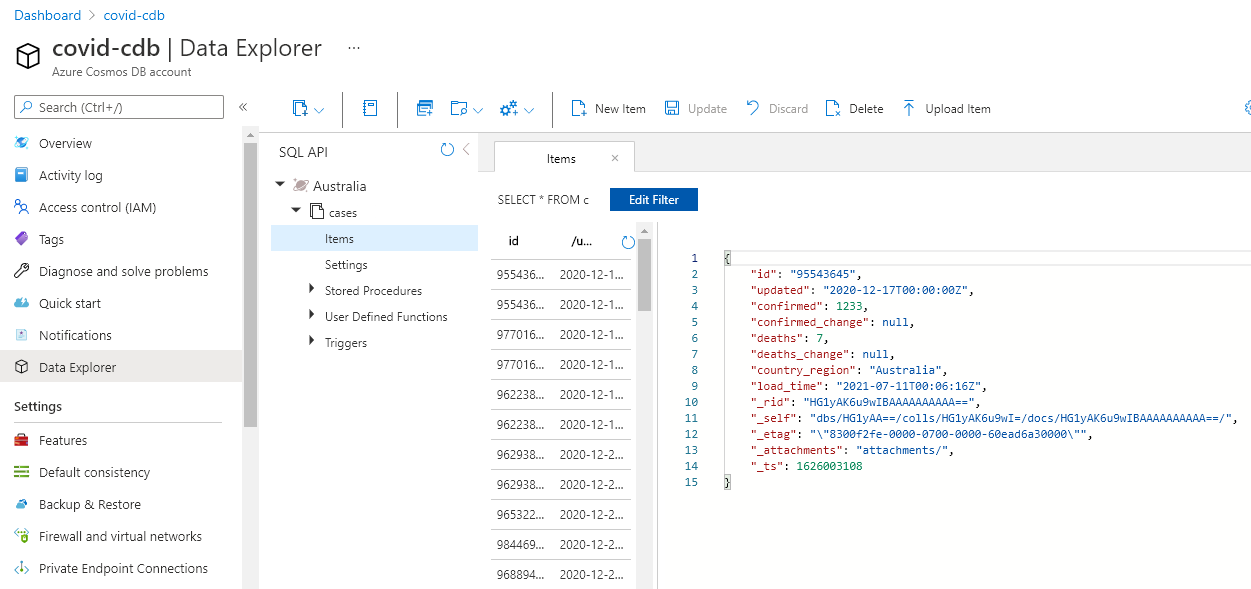Select row with id 968894...
Image resolution: width=1251 pixels, height=589 pixels.
[561, 574]
